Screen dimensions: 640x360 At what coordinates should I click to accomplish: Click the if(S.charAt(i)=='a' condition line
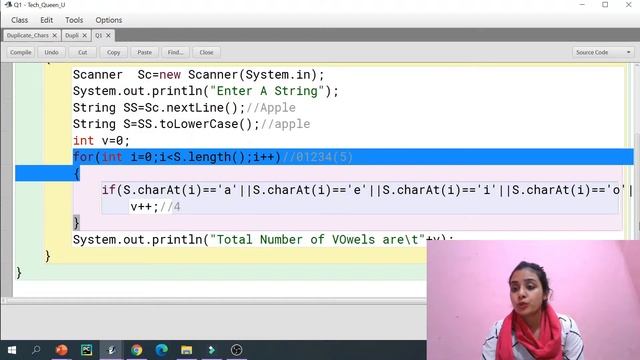click(366, 190)
